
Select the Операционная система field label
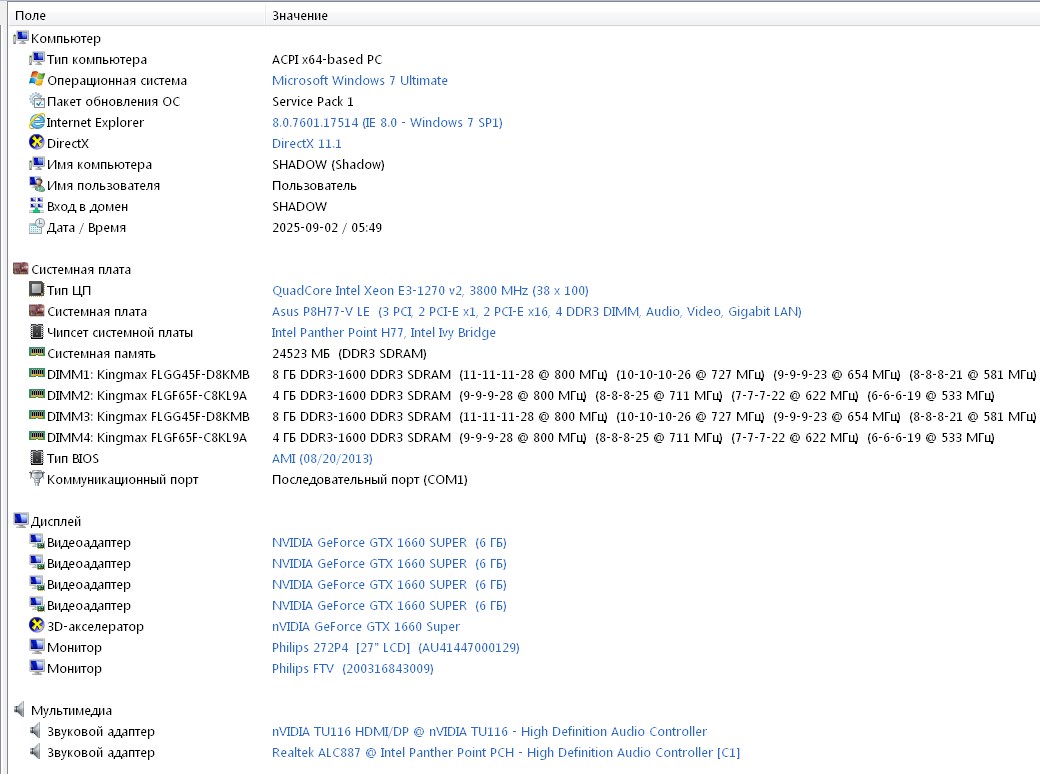117,80
